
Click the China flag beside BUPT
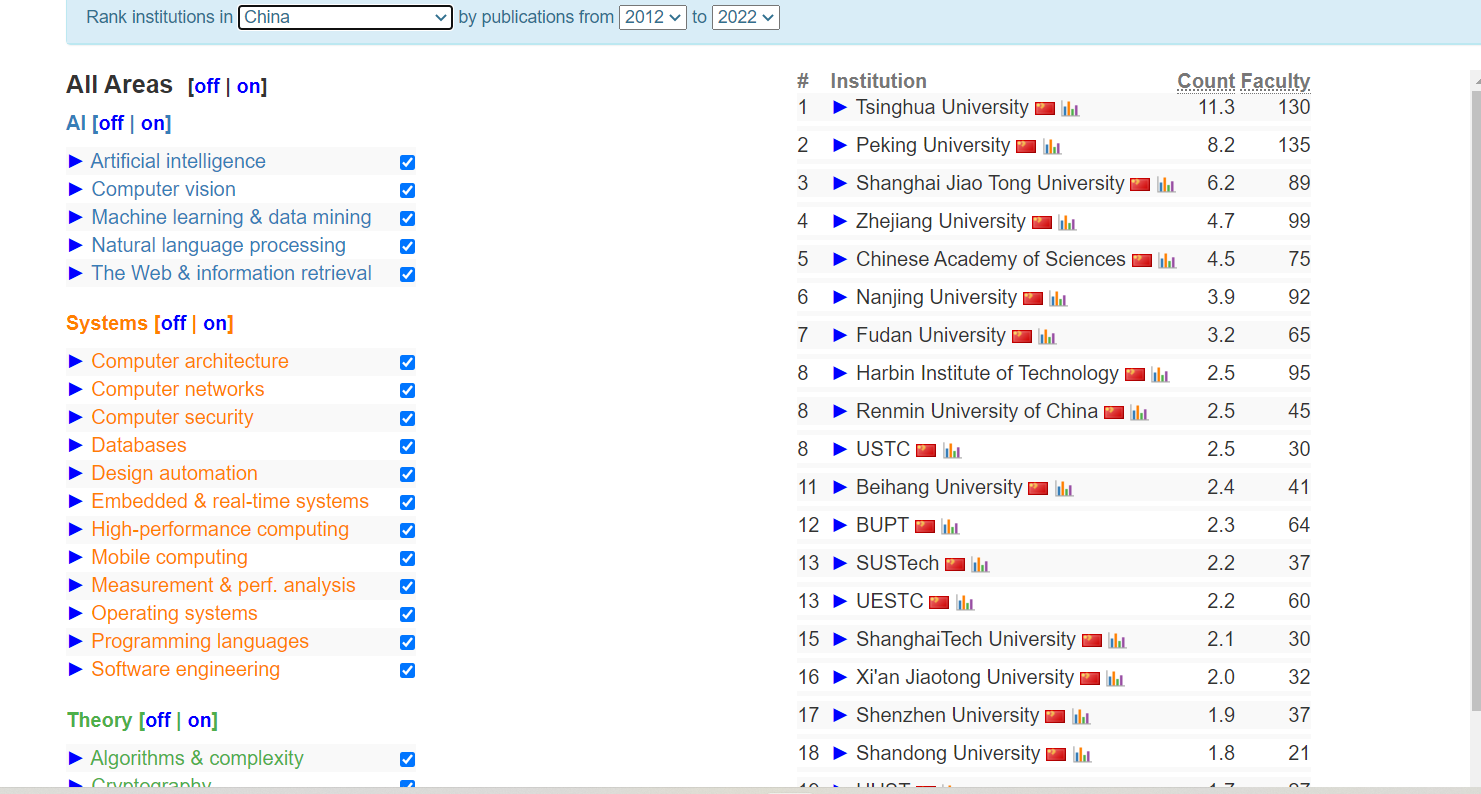(925, 527)
